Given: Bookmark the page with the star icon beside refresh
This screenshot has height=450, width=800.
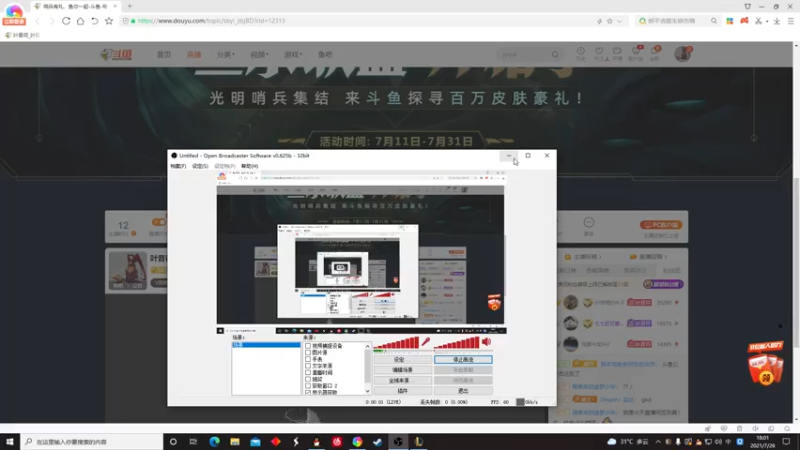Looking at the screenshot, I should [x=109, y=21].
